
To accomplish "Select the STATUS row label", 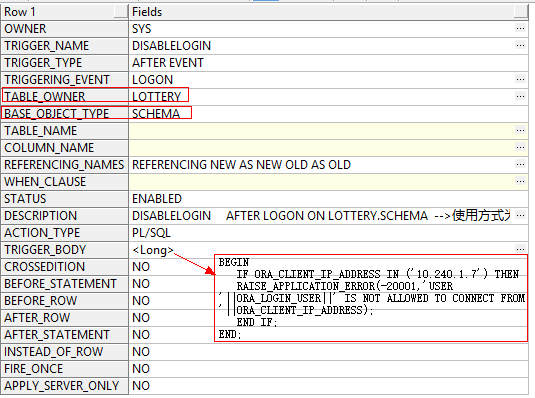I will [x=64, y=199].
